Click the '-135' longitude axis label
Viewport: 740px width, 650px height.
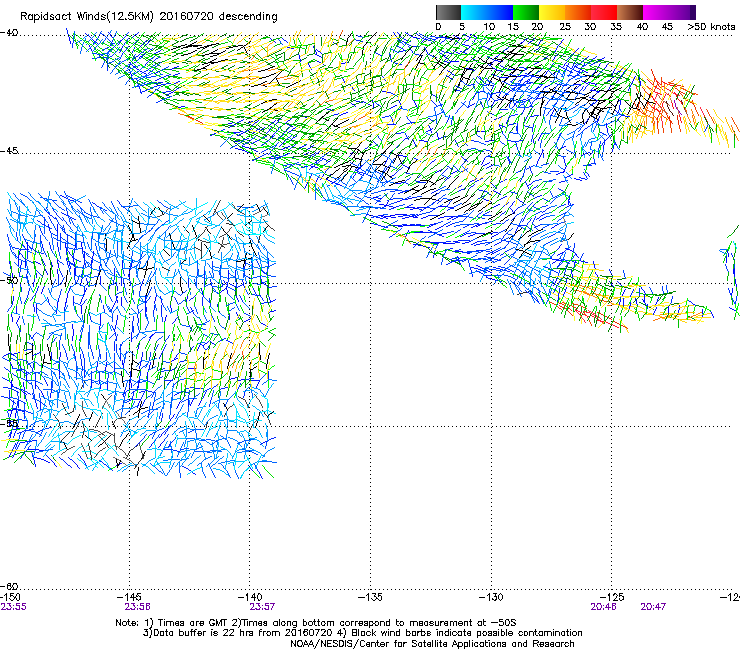(x=370, y=597)
